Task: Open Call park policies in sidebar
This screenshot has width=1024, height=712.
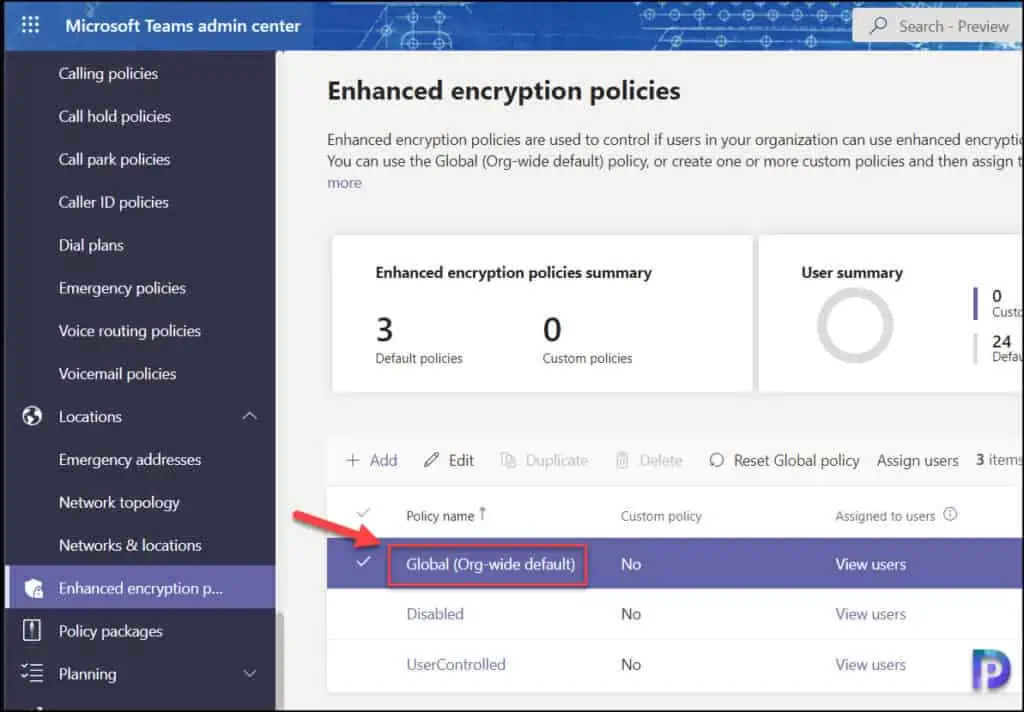Action: [x=114, y=159]
